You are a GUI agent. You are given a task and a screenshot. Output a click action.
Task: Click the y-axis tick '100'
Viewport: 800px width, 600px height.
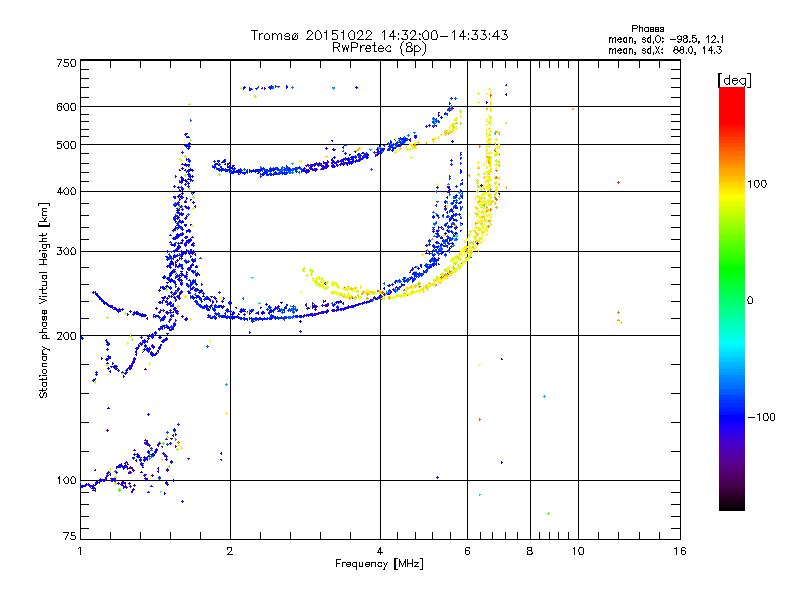66,480
